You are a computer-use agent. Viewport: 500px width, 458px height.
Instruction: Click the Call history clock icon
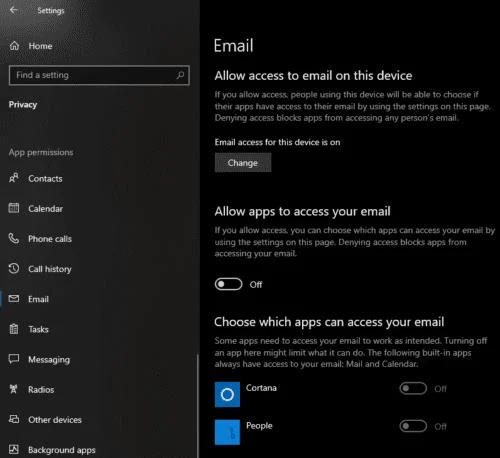(x=14, y=268)
